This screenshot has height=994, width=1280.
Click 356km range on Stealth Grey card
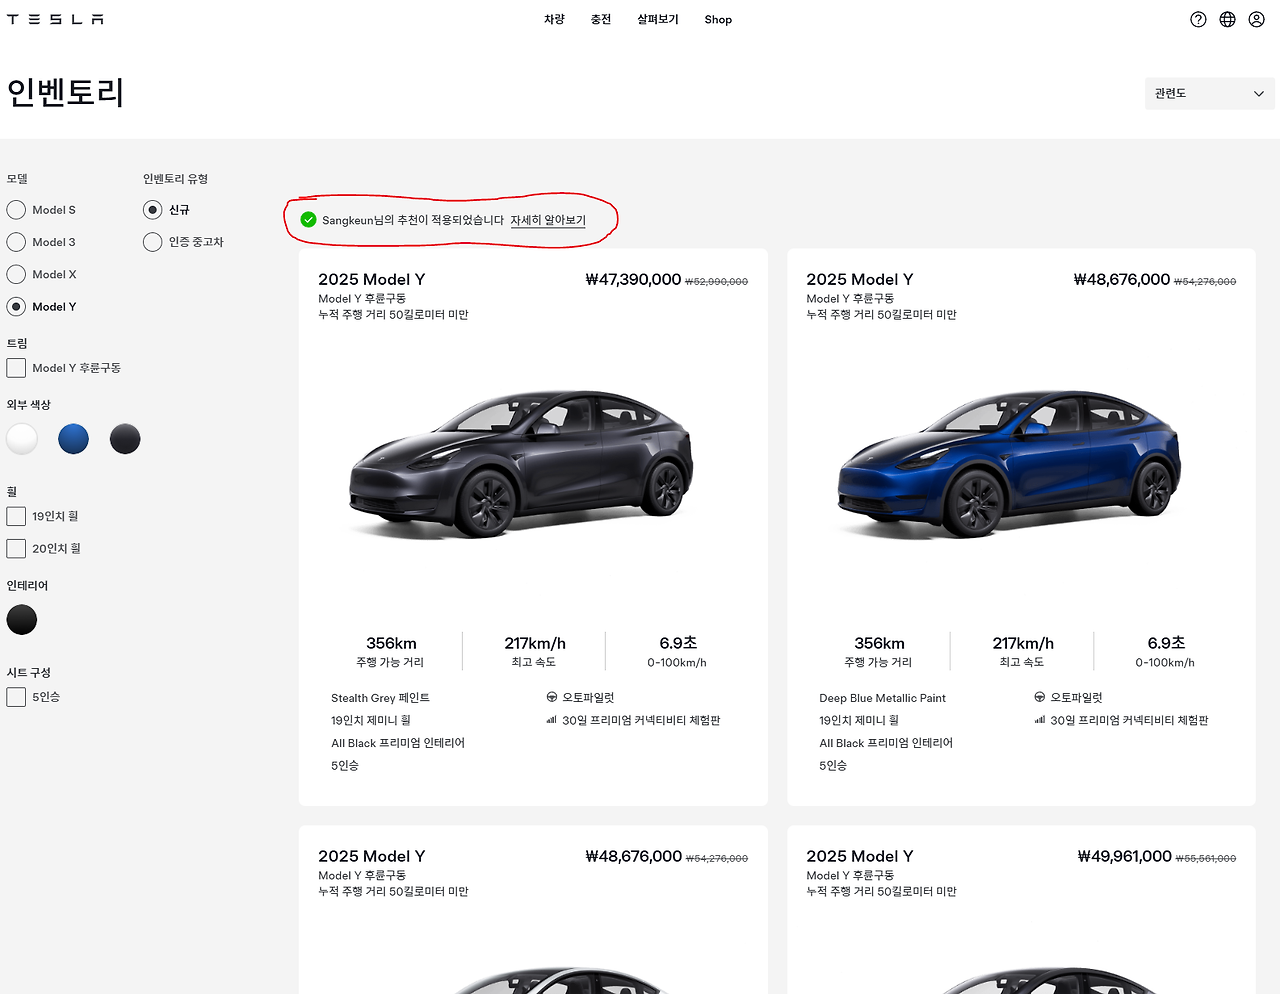coord(391,643)
